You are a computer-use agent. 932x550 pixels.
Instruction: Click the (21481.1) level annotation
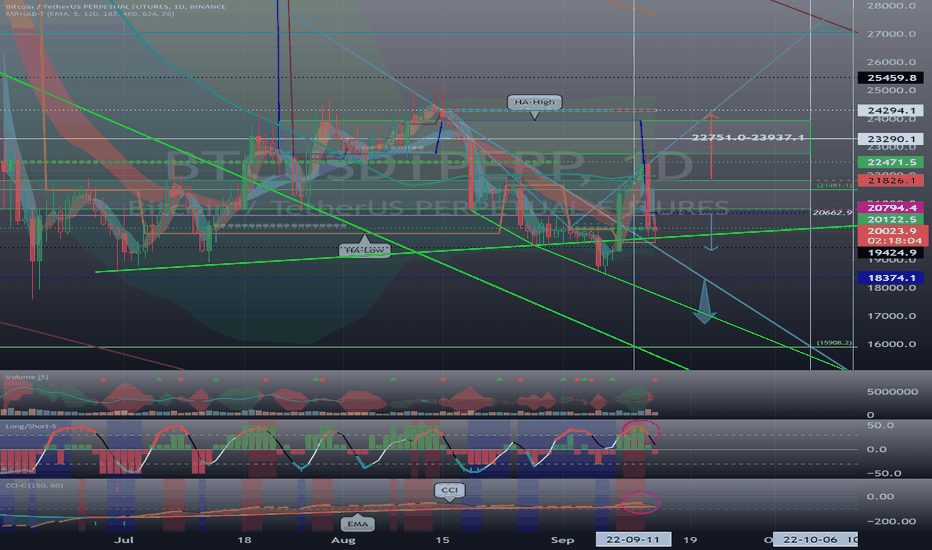point(834,186)
